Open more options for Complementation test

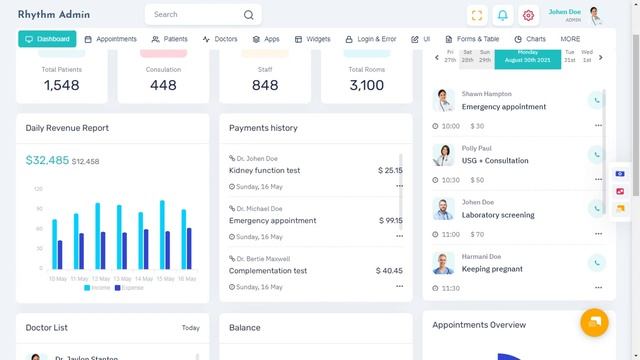click(x=399, y=287)
